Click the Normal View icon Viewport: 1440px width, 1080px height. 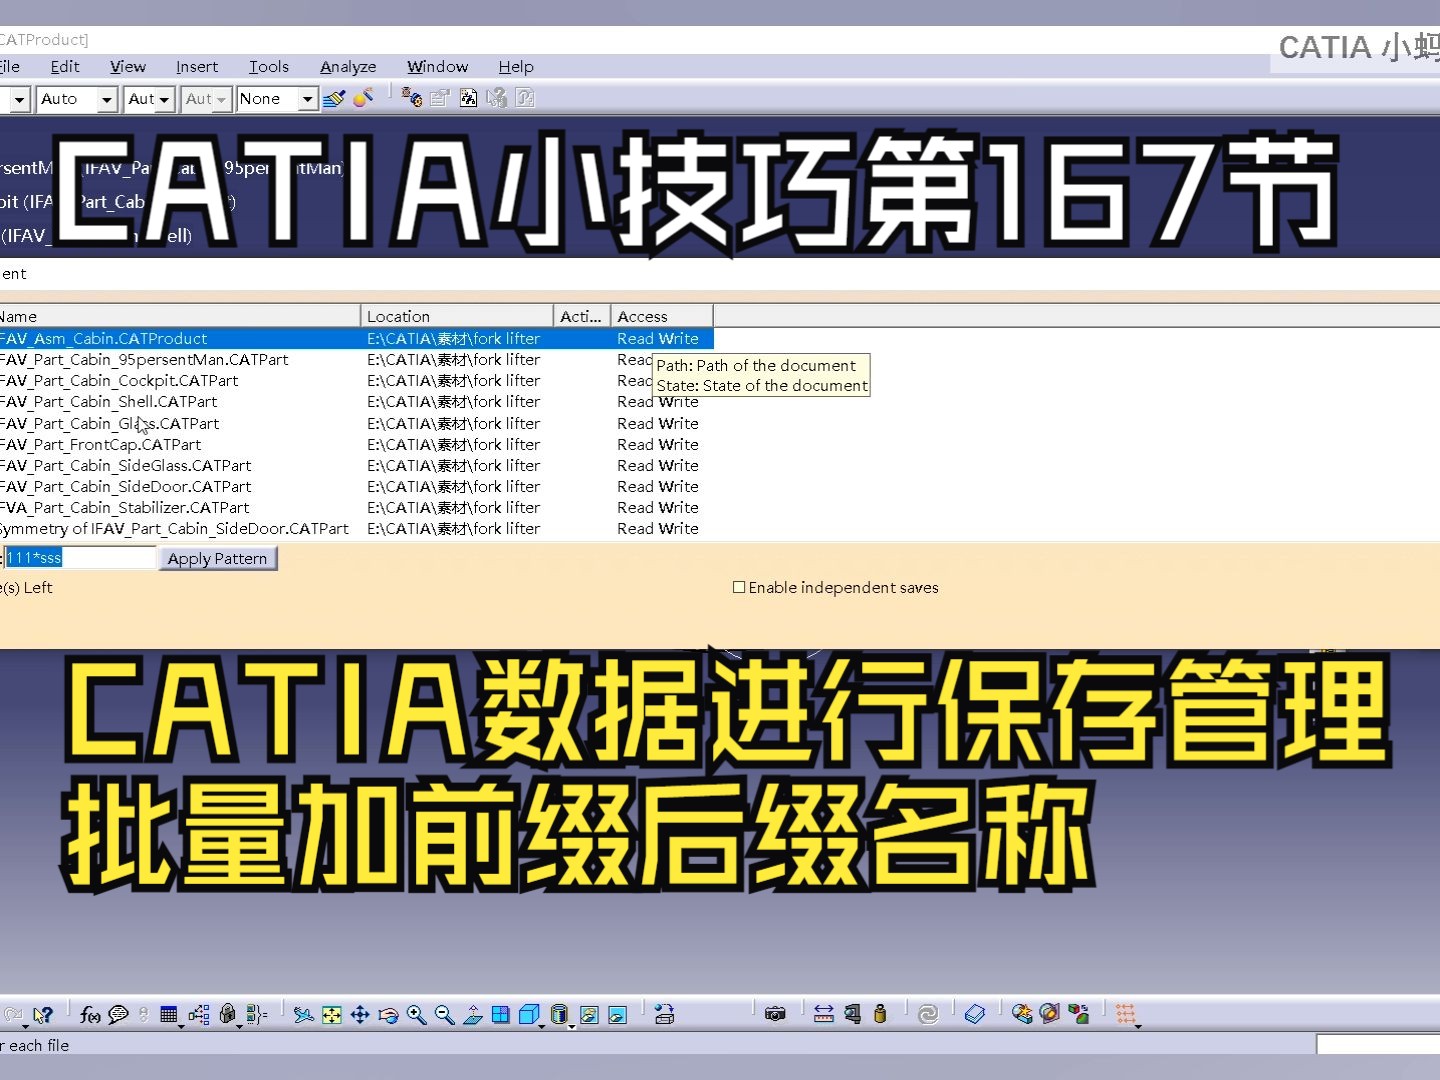click(473, 1015)
